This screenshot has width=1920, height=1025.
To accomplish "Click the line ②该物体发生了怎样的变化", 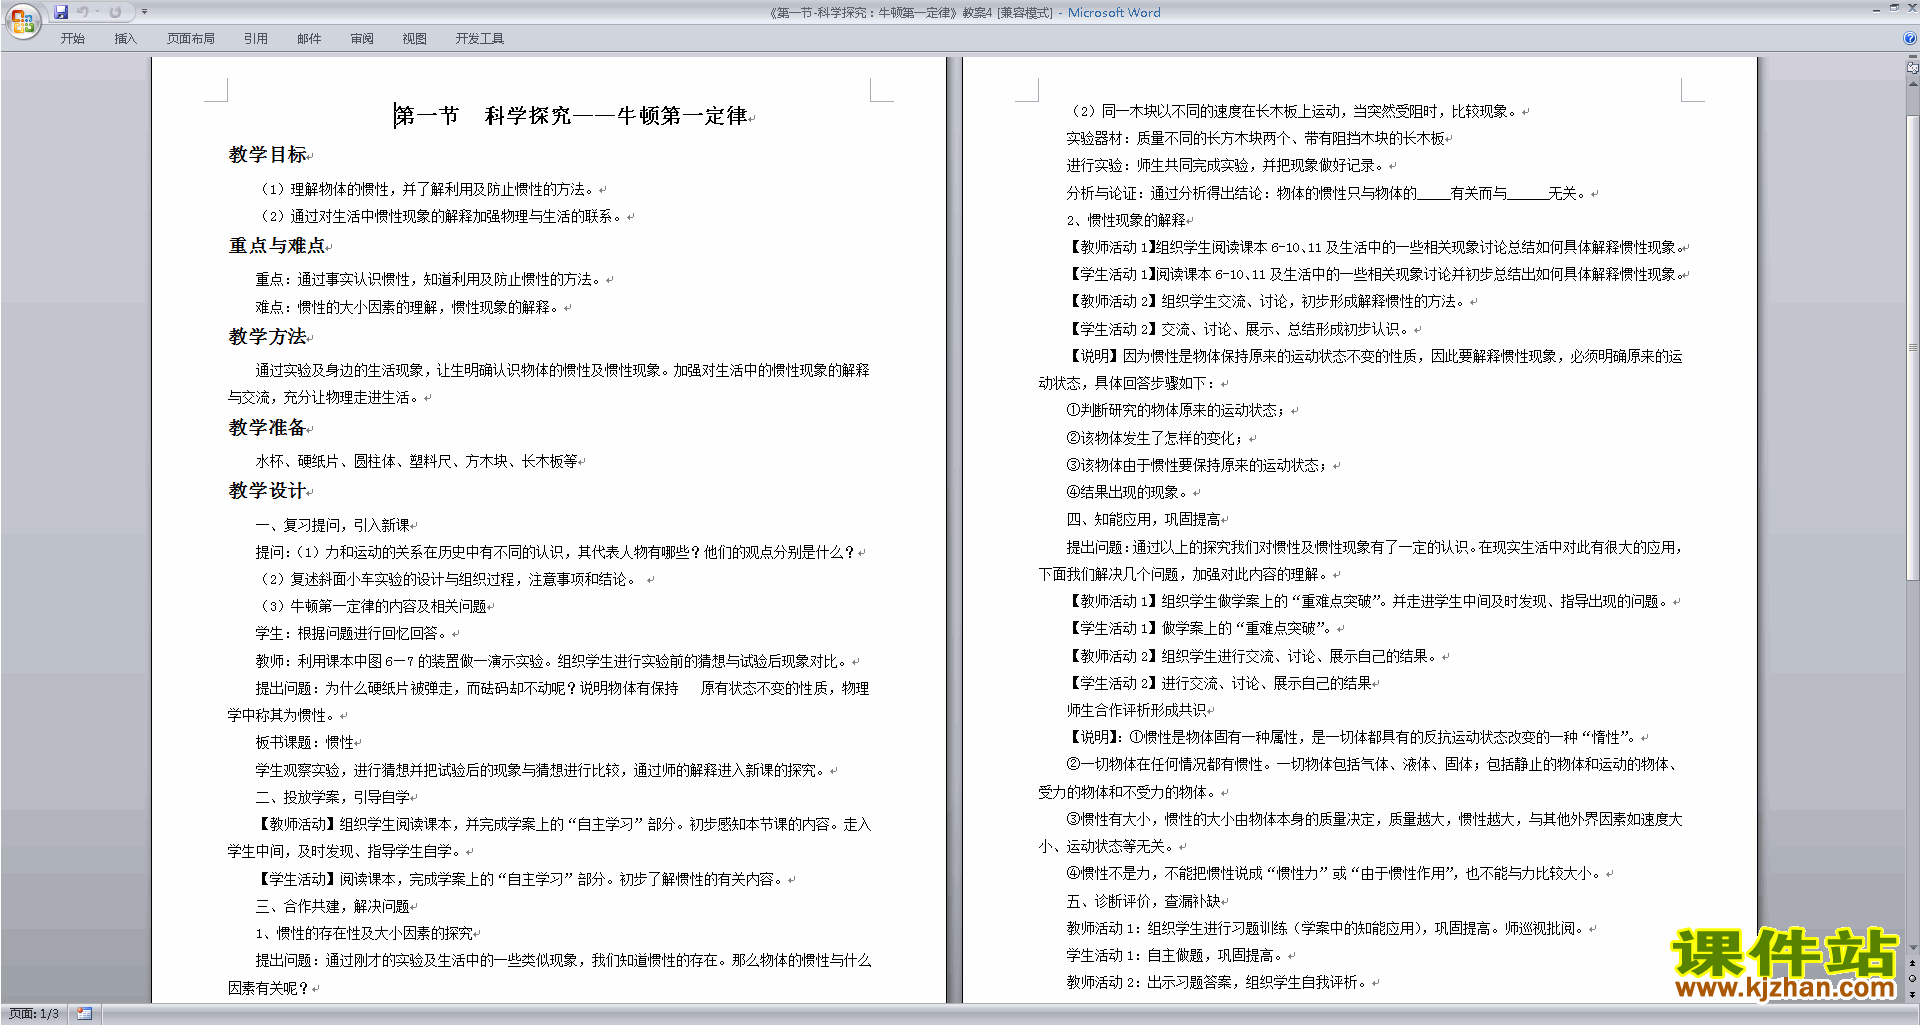I will [1155, 438].
